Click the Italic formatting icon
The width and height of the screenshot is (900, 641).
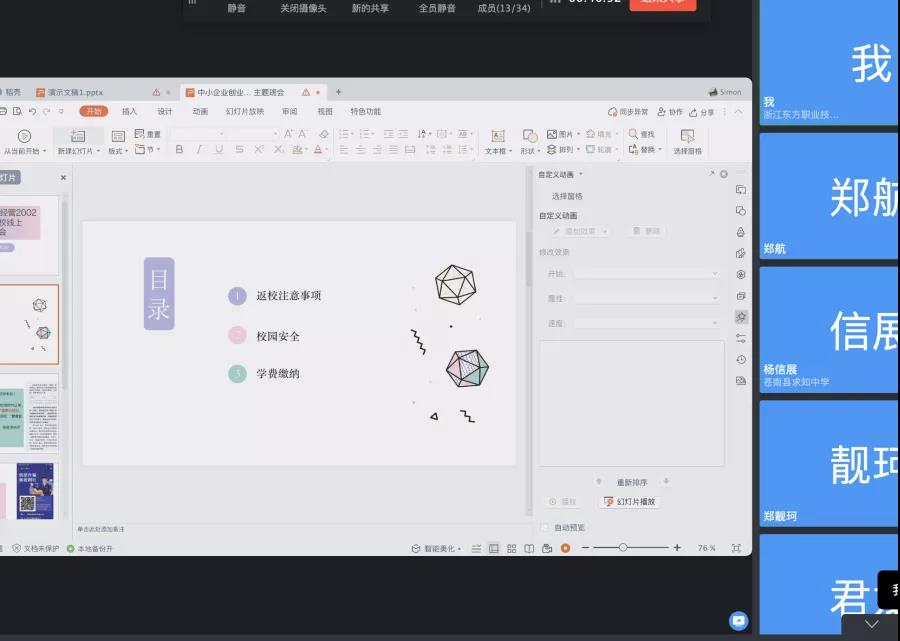tap(198, 150)
